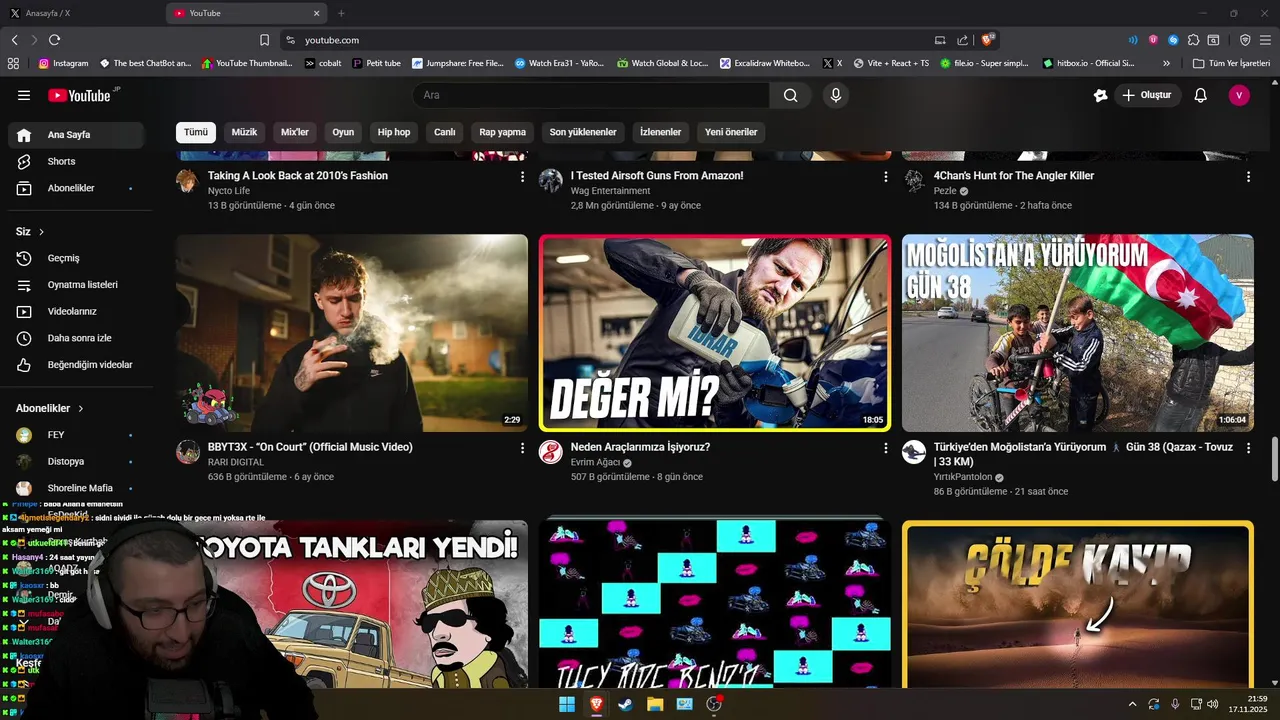
Task: Open File Explorer from the taskbar
Action: point(655,704)
